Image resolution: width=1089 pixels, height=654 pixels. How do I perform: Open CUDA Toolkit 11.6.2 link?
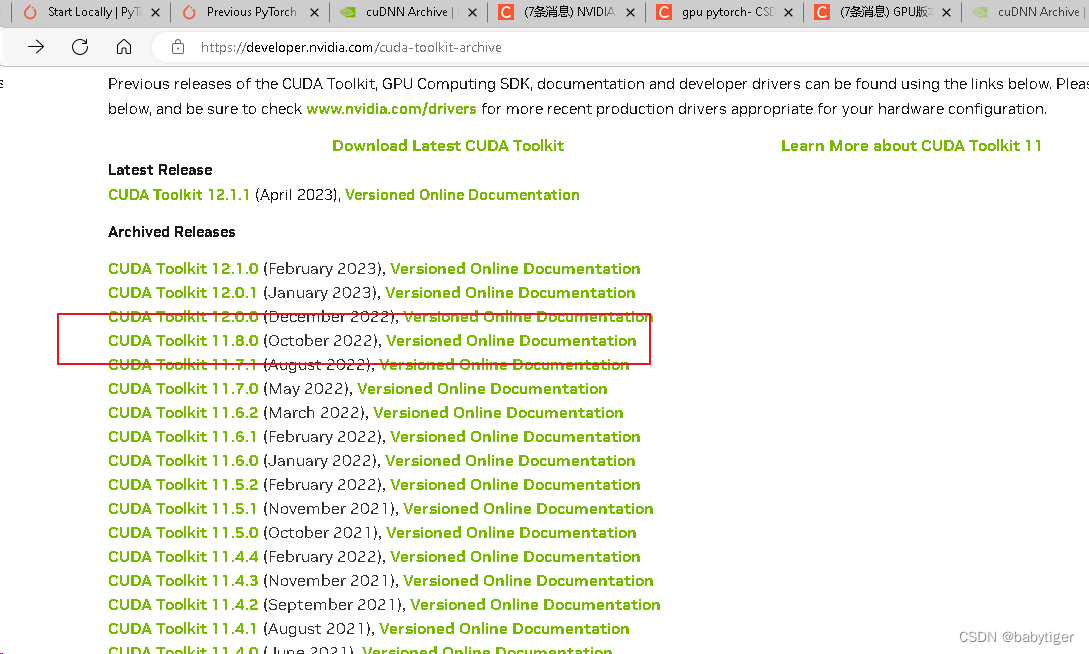click(183, 413)
